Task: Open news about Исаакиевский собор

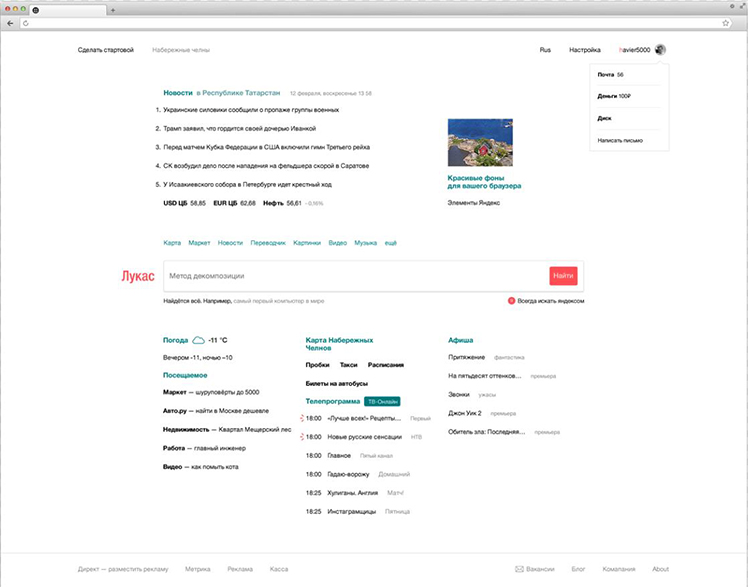Action: 248,184
